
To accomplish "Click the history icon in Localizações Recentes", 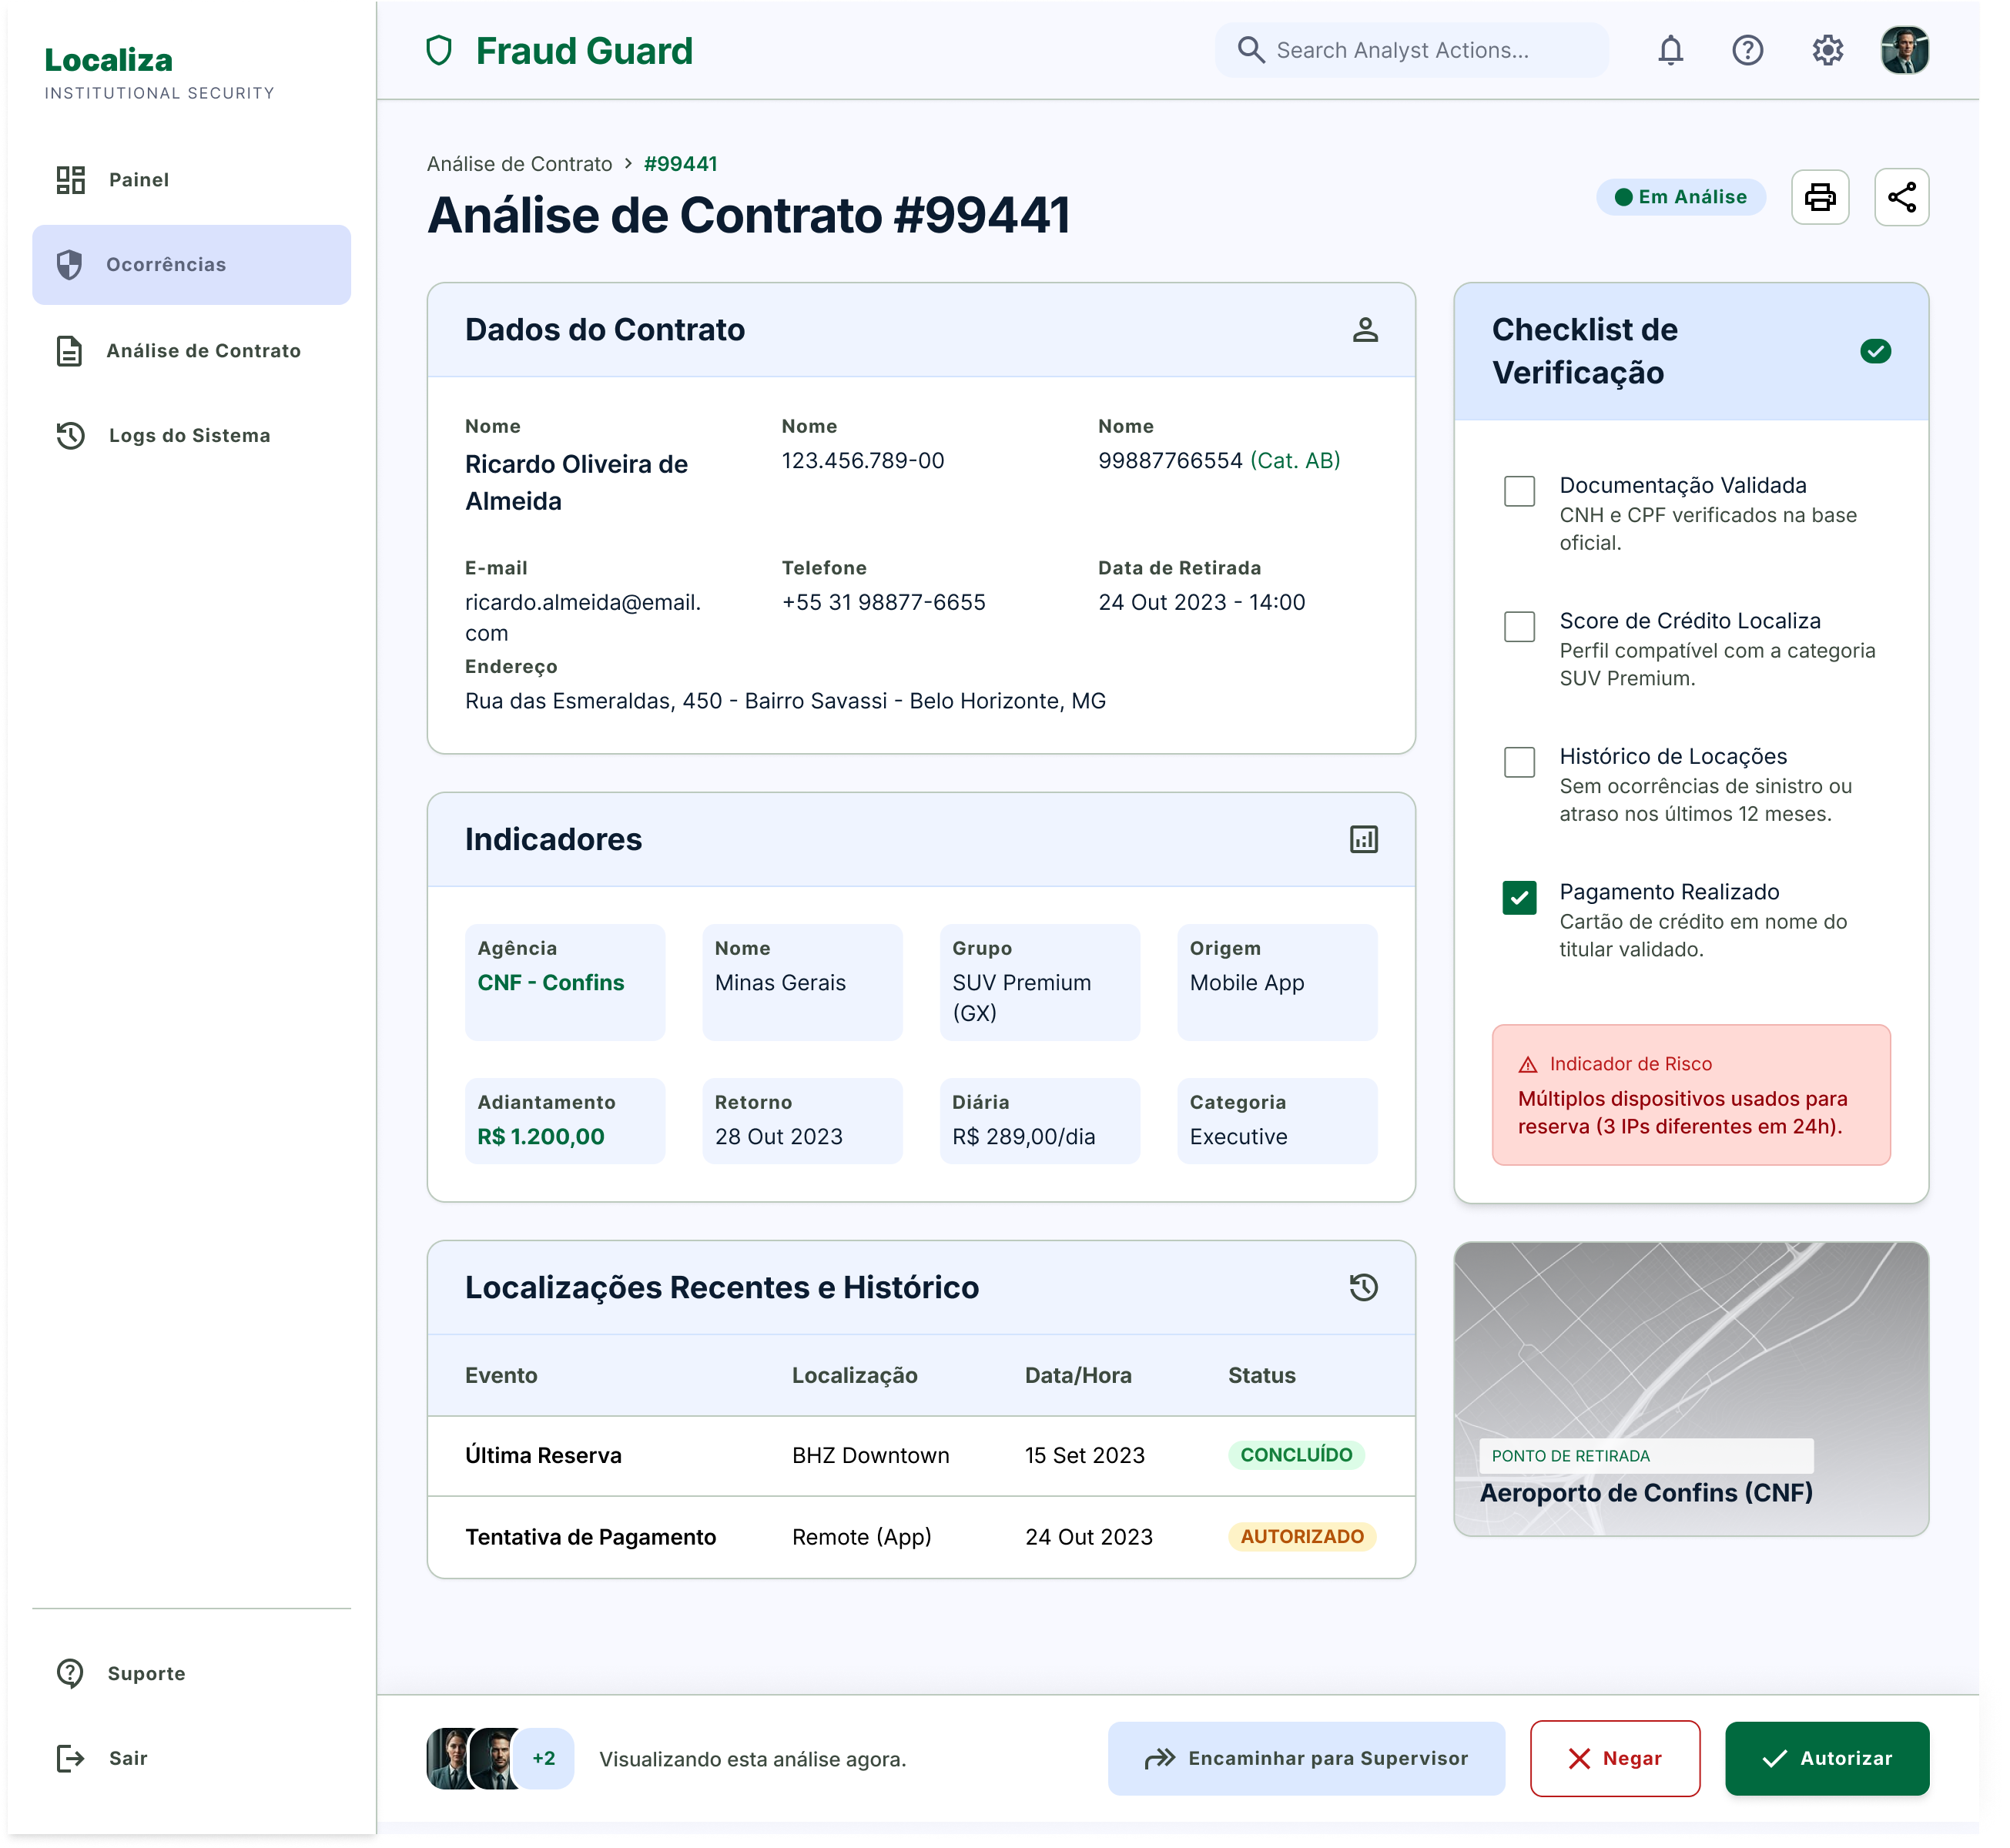I will click(1364, 1287).
